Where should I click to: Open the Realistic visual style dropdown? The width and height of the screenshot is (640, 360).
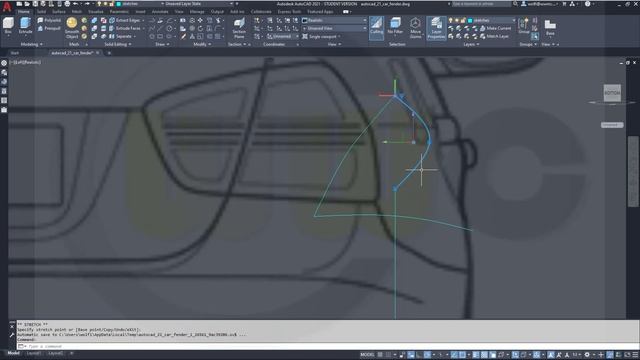tap(334, 20)
